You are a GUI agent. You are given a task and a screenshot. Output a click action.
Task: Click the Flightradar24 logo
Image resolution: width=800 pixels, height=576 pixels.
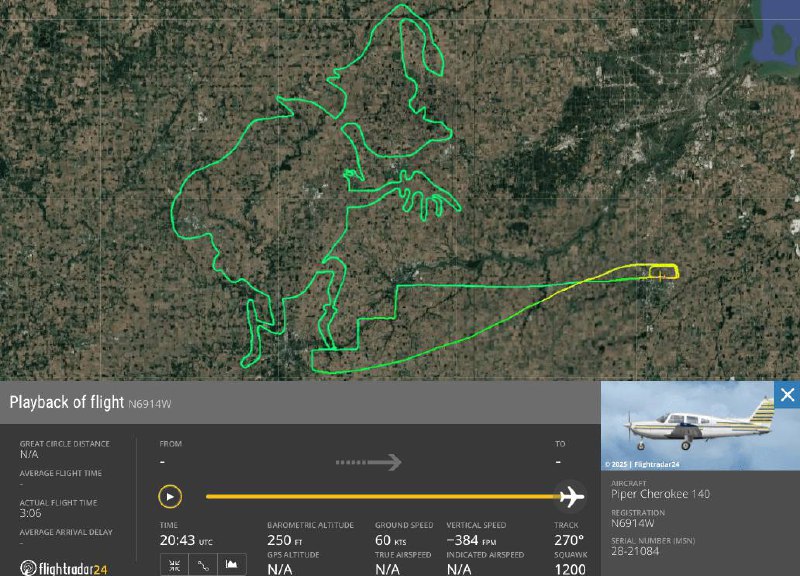pos(64,568)
